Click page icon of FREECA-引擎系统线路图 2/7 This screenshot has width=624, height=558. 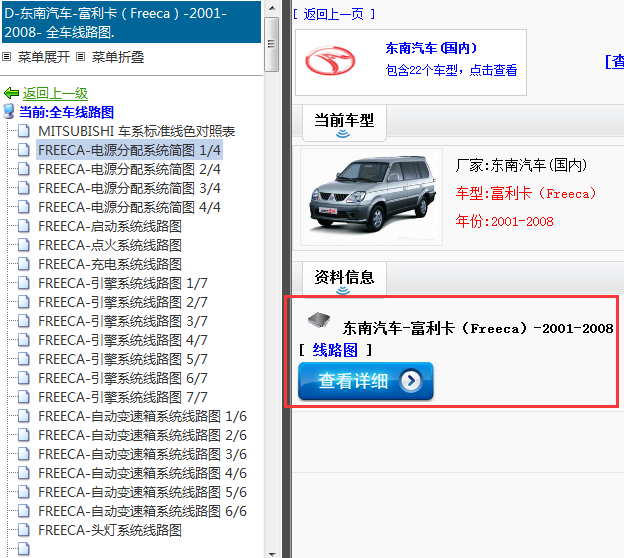(x=24, y=302)
